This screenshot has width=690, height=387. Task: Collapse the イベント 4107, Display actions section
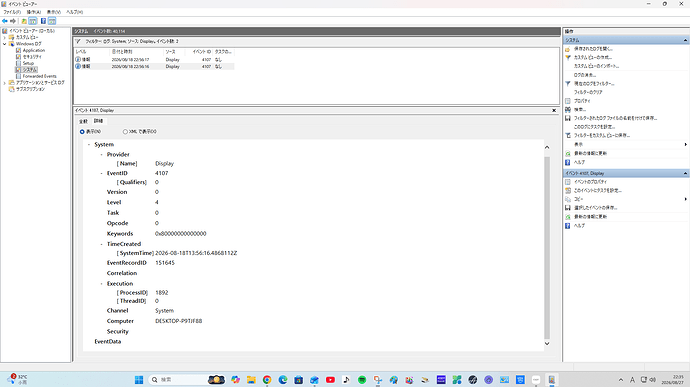click(685, 173)
